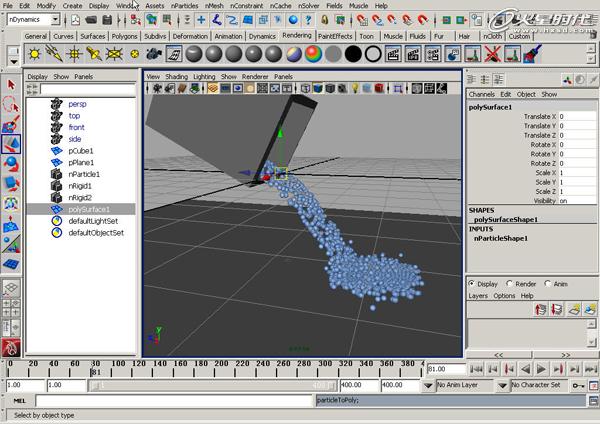
Task: Open the shelf options down arrow
Action: (14, 61)
